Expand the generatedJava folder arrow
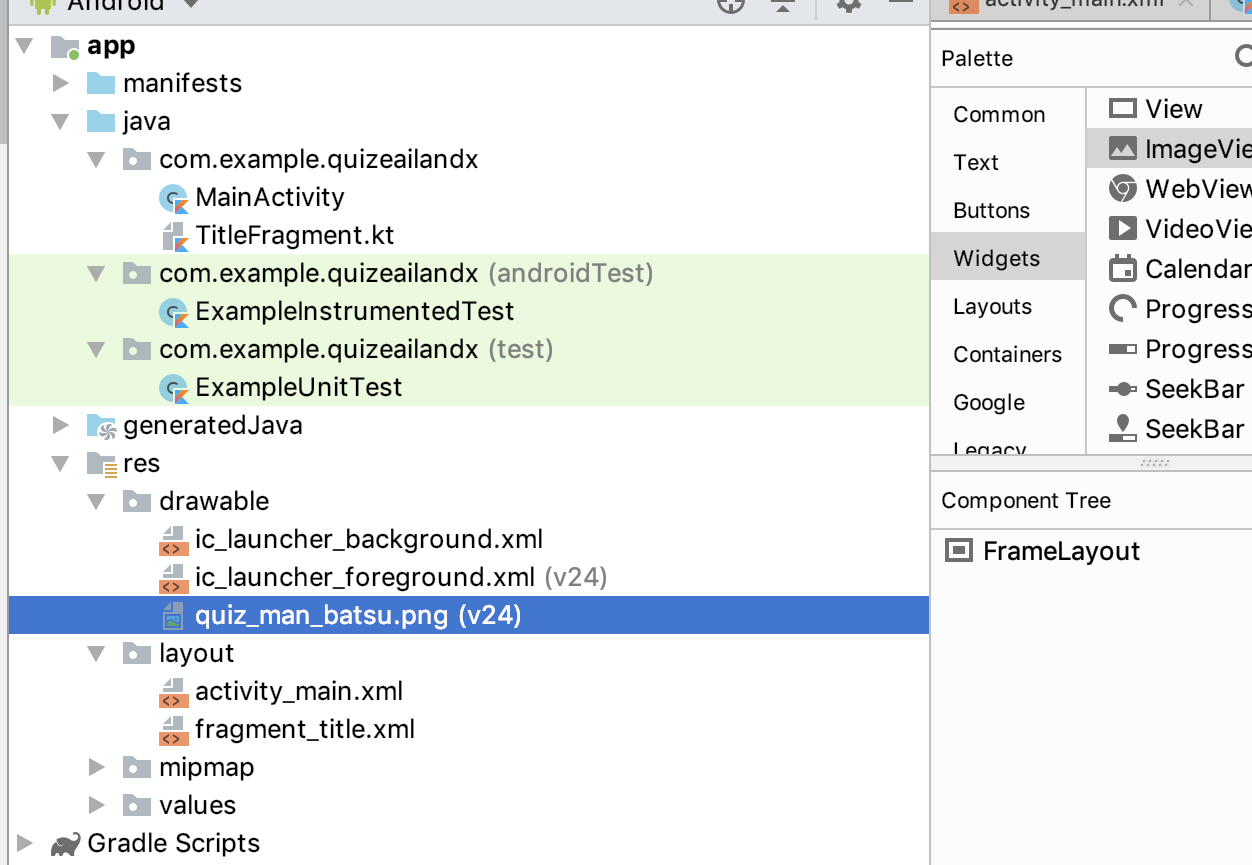 pyautogui.click(x=61, y=425)
